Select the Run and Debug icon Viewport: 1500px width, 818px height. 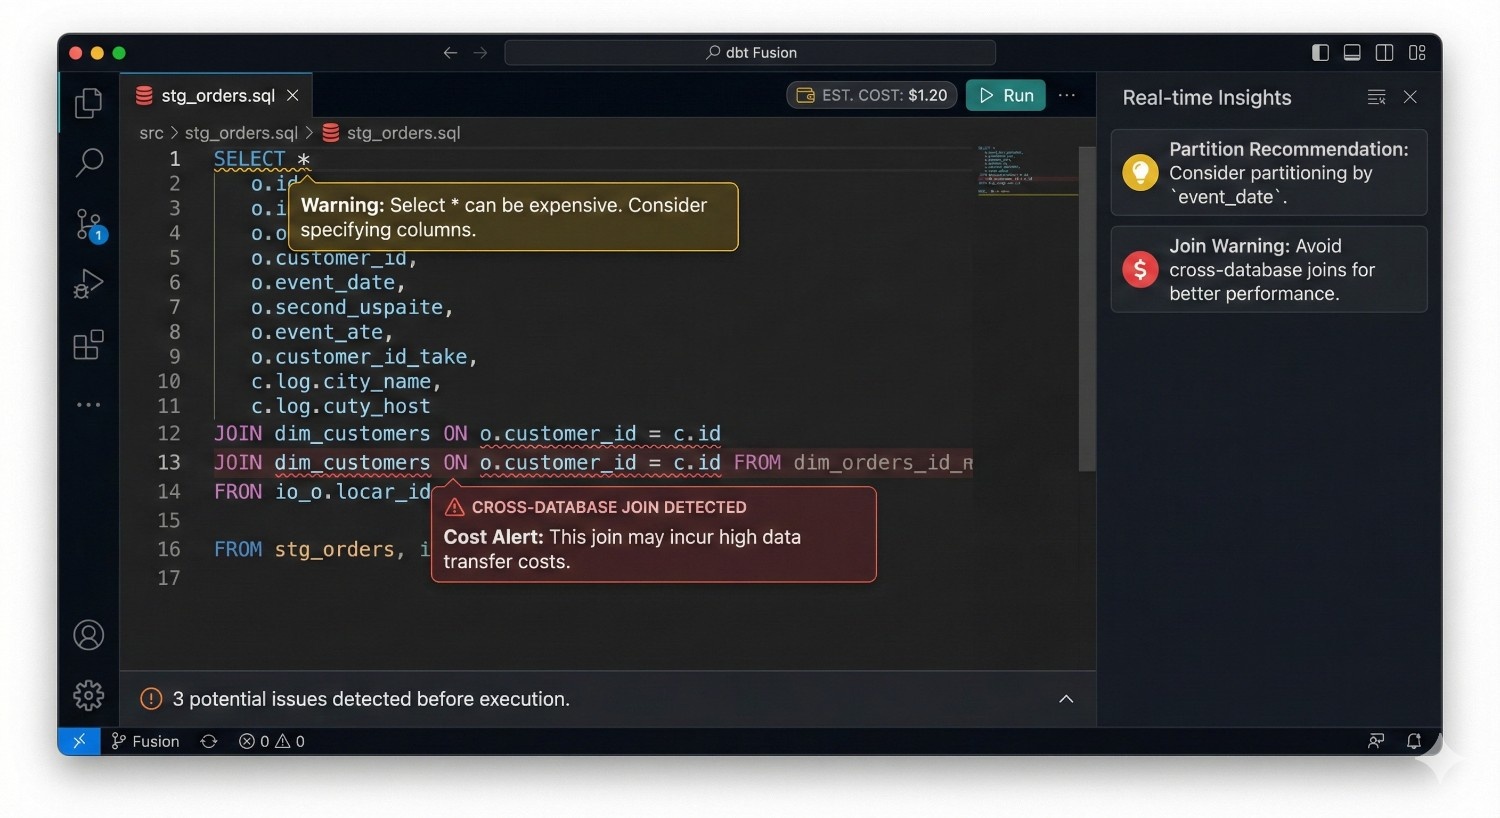point(88,284)
